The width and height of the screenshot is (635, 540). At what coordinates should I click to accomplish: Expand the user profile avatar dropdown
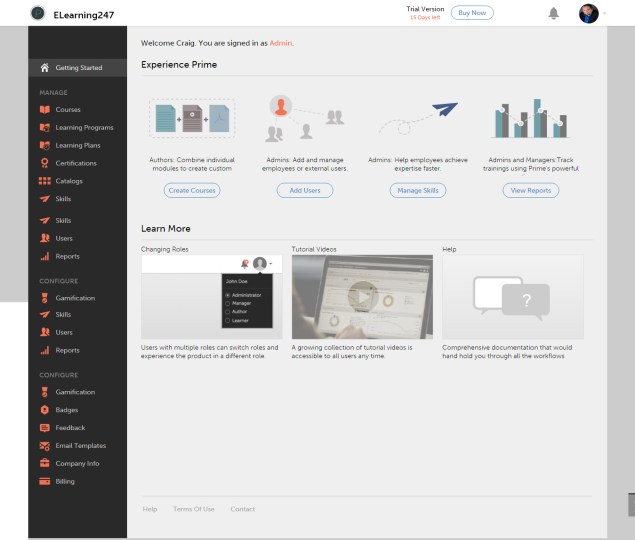click(590, 13)
